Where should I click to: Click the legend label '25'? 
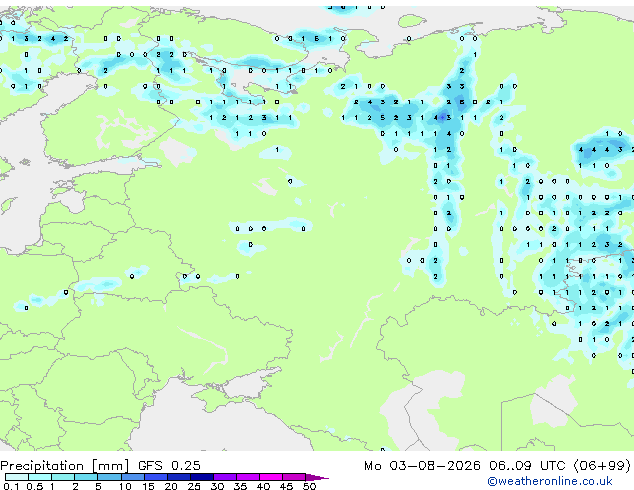click(194, 486)
